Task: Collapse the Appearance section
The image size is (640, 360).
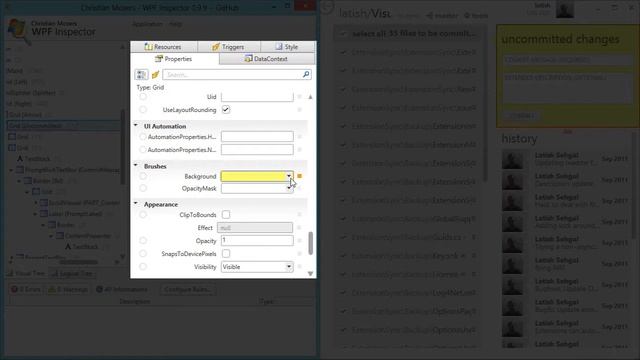Action: coord(136,204)
